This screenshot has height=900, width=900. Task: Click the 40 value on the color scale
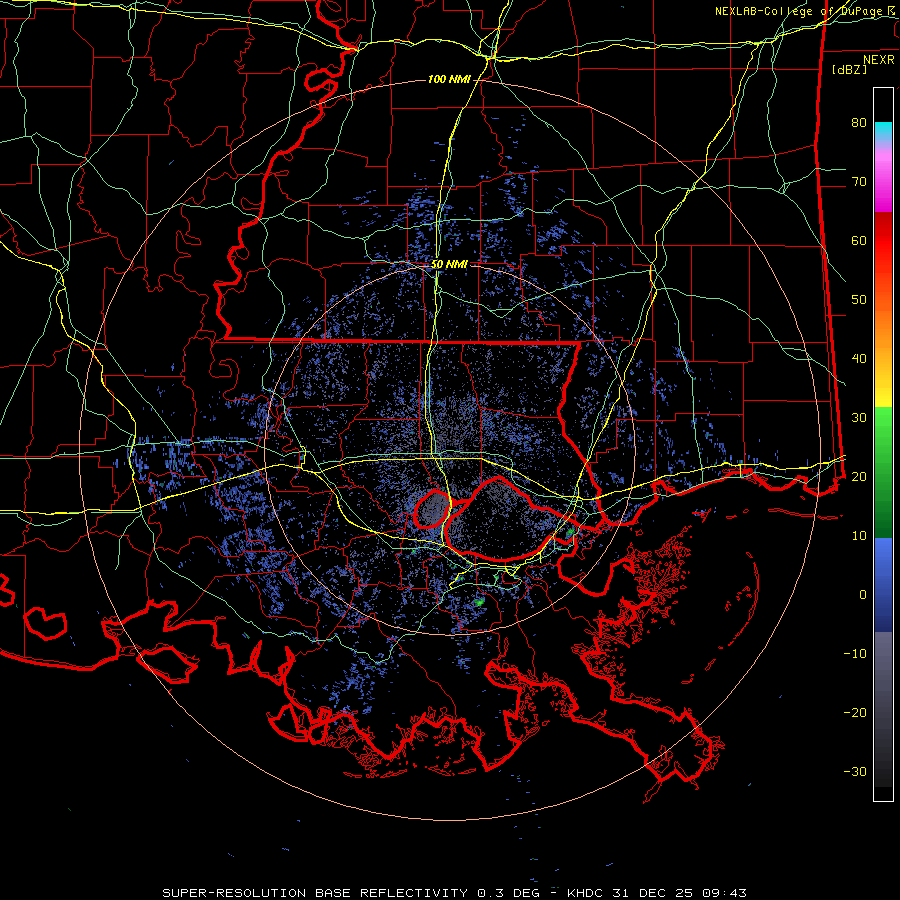[859, 359]
